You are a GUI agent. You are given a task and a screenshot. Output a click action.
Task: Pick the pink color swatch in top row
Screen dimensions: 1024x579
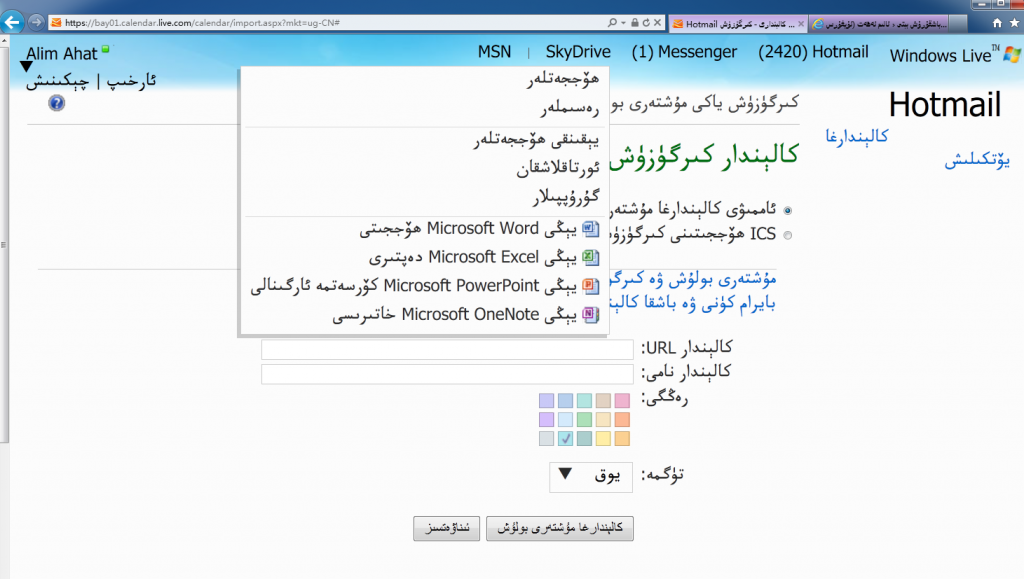click(622, 400)
